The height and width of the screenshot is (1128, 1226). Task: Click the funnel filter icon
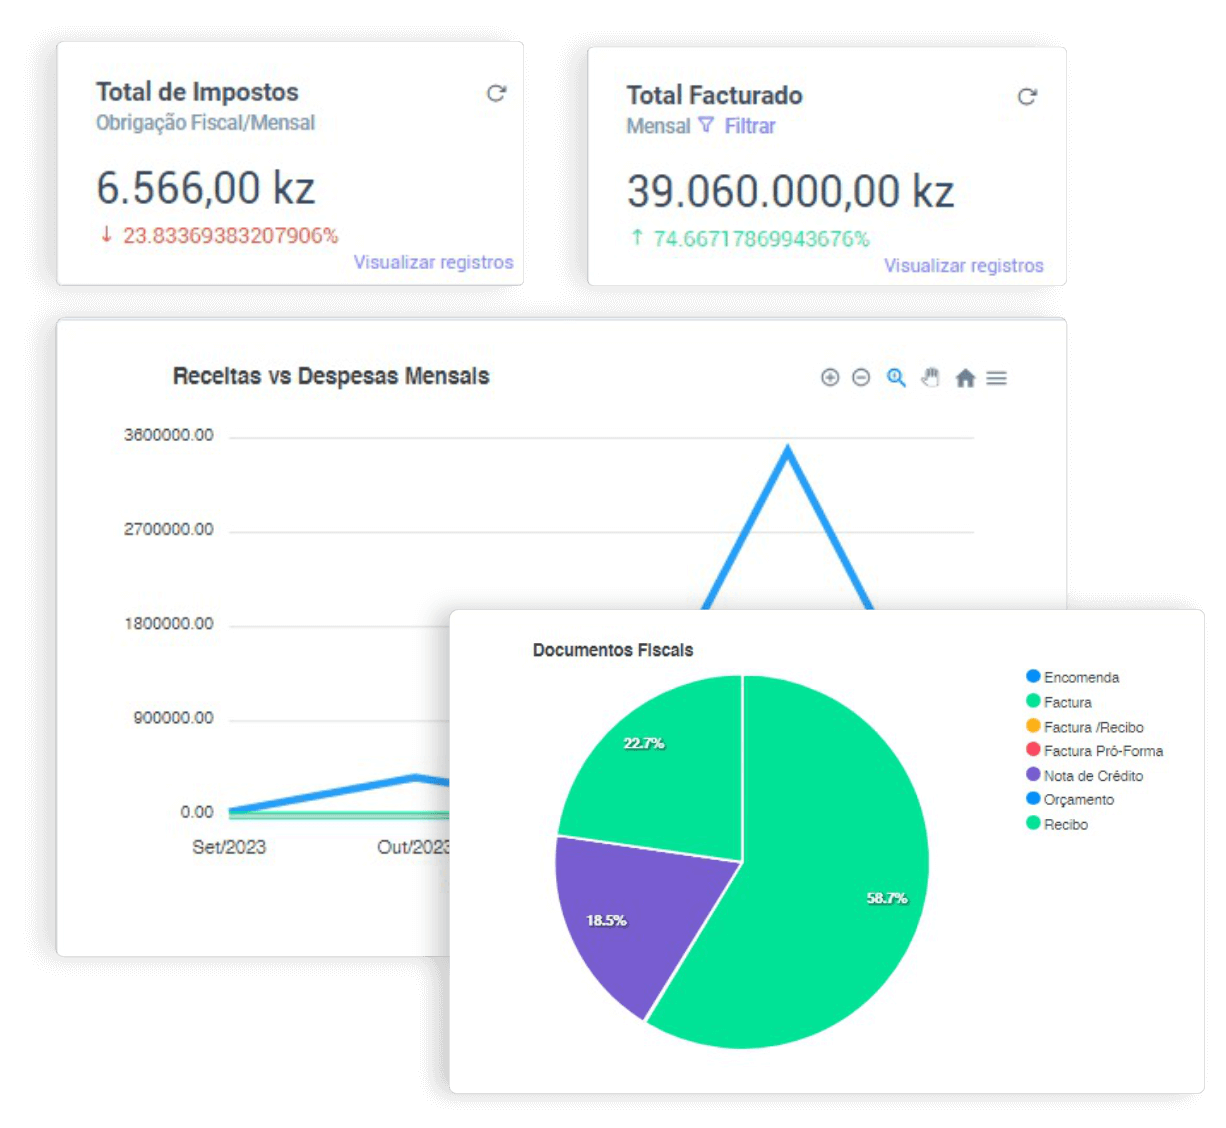pyautogui.click(x=706, y=125)
